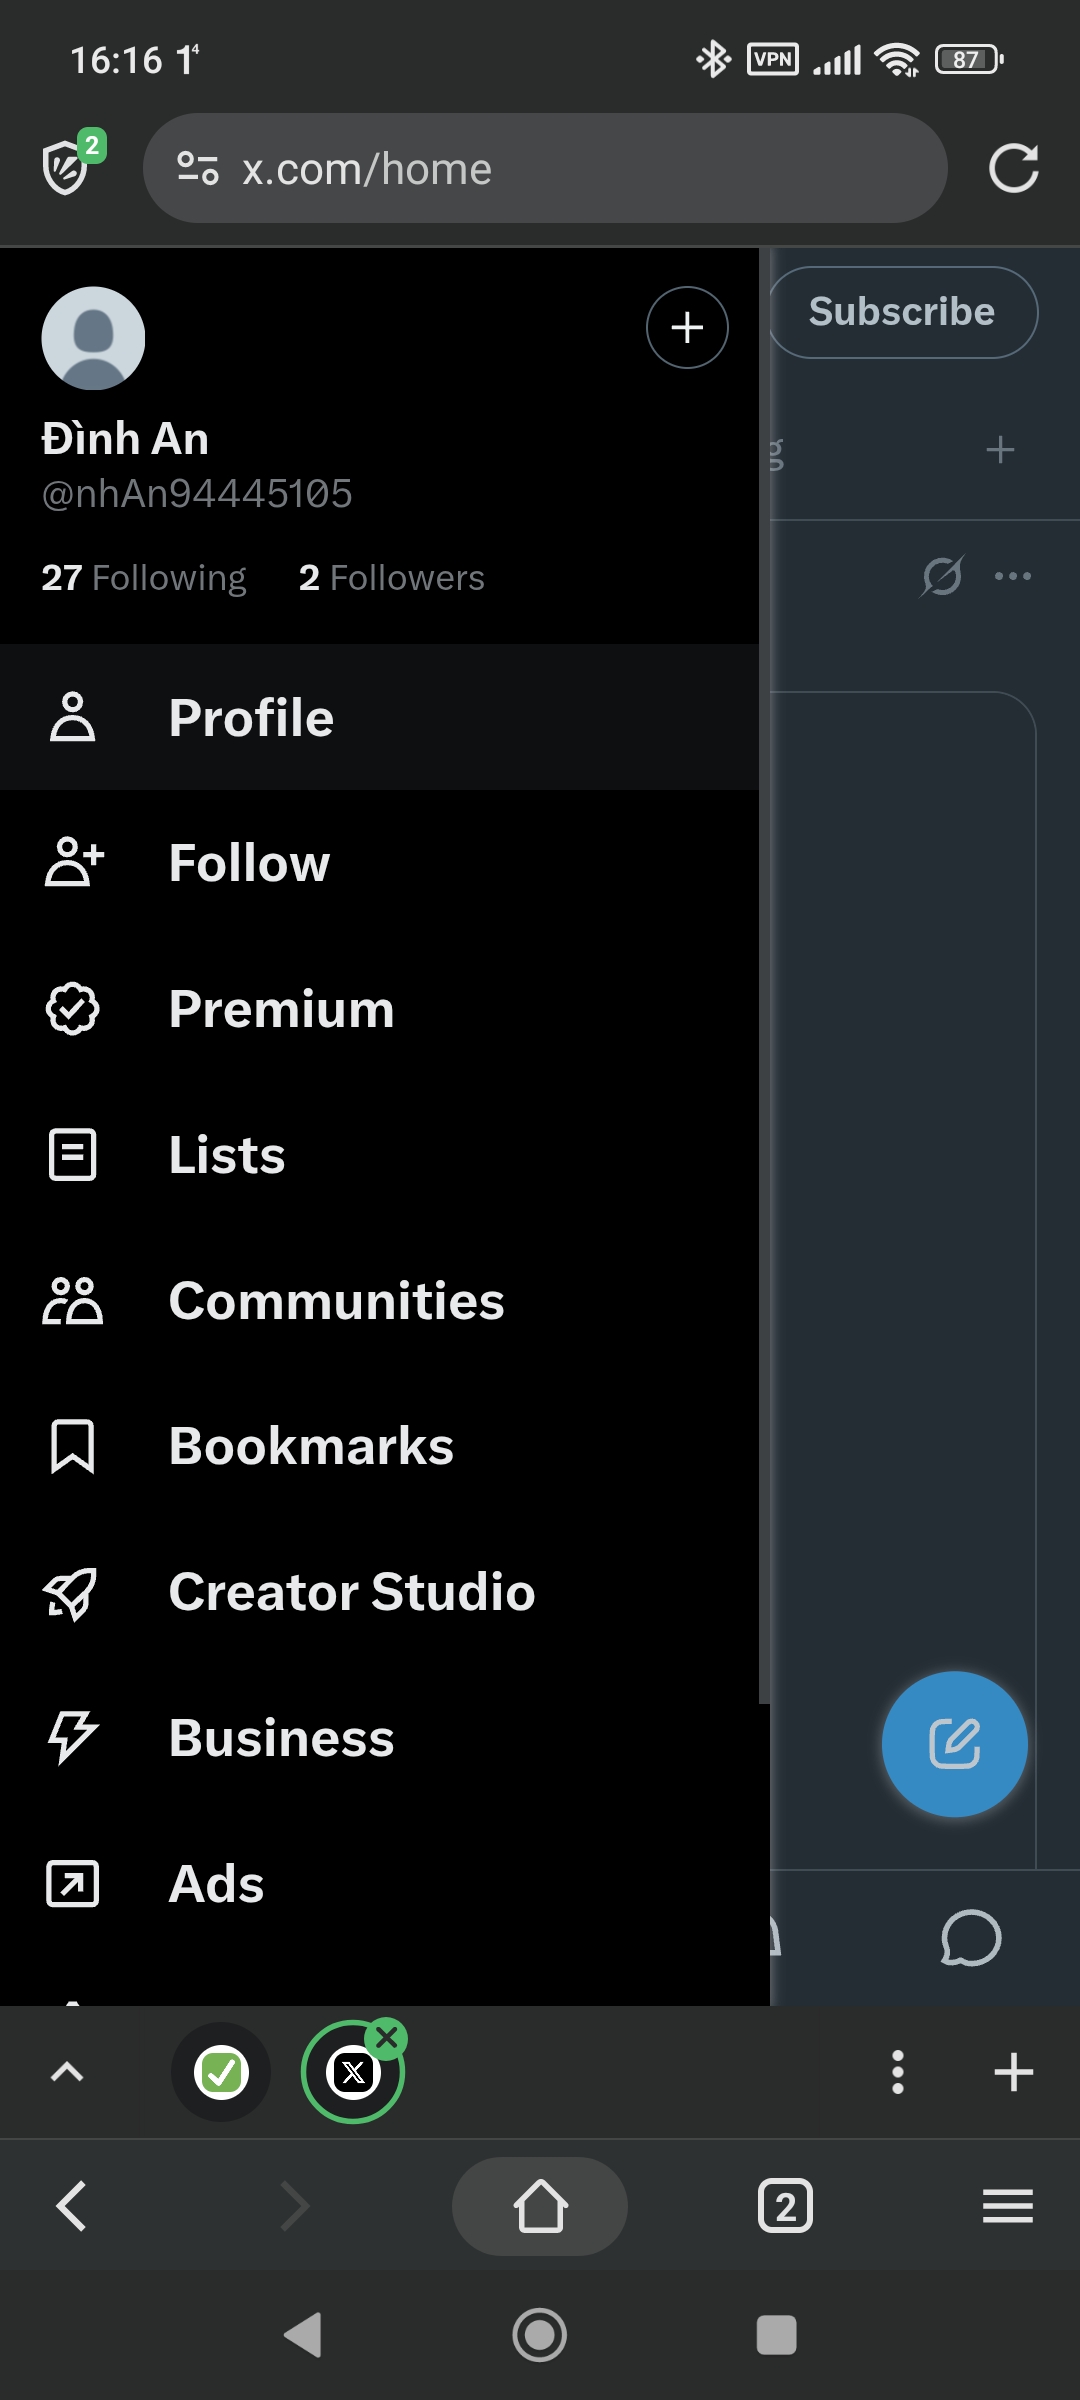Click the Subscribe button
This screenshot has height=2400, width=1080.
point(902,312)
